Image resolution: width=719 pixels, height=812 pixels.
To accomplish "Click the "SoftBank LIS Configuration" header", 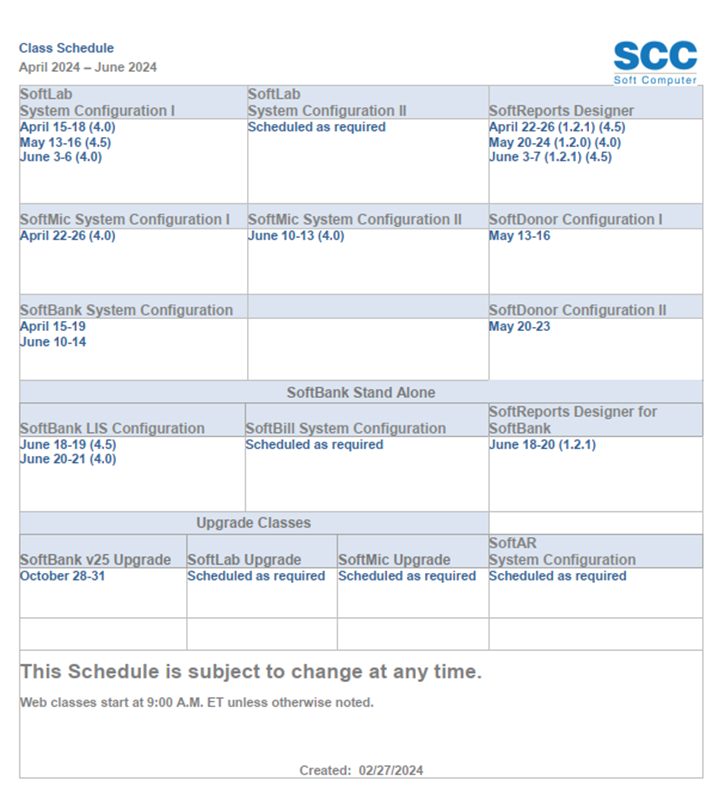I will pos(112,429).
